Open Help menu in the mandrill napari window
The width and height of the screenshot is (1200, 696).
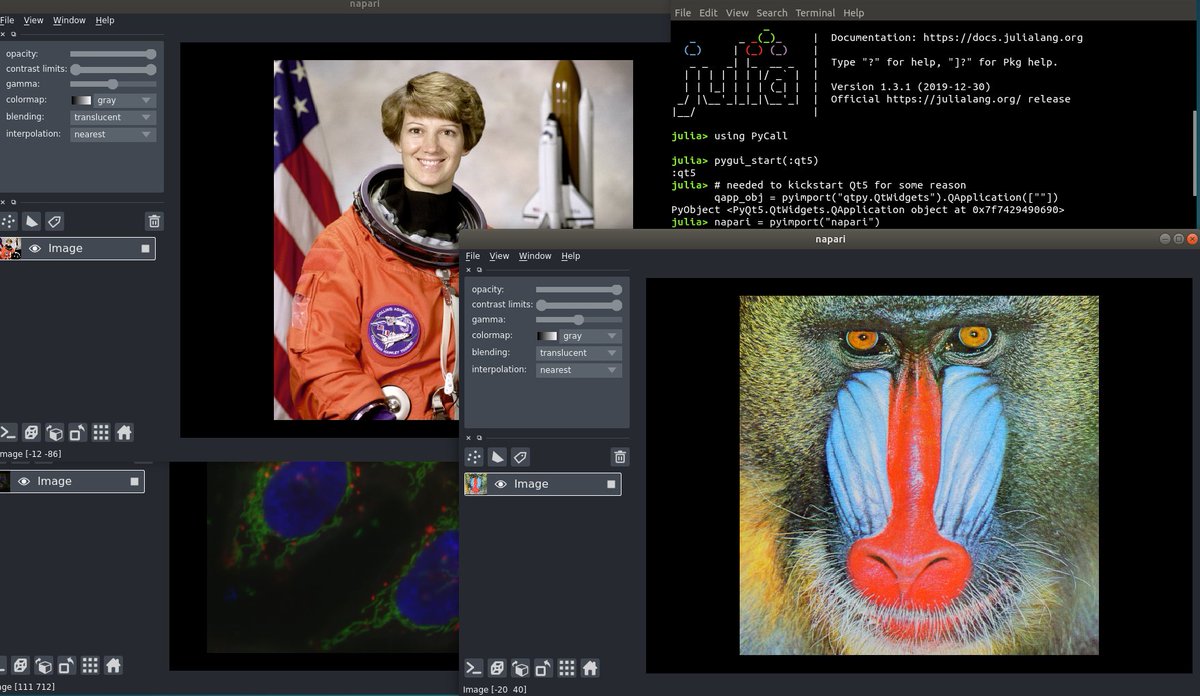pos(571,256)
